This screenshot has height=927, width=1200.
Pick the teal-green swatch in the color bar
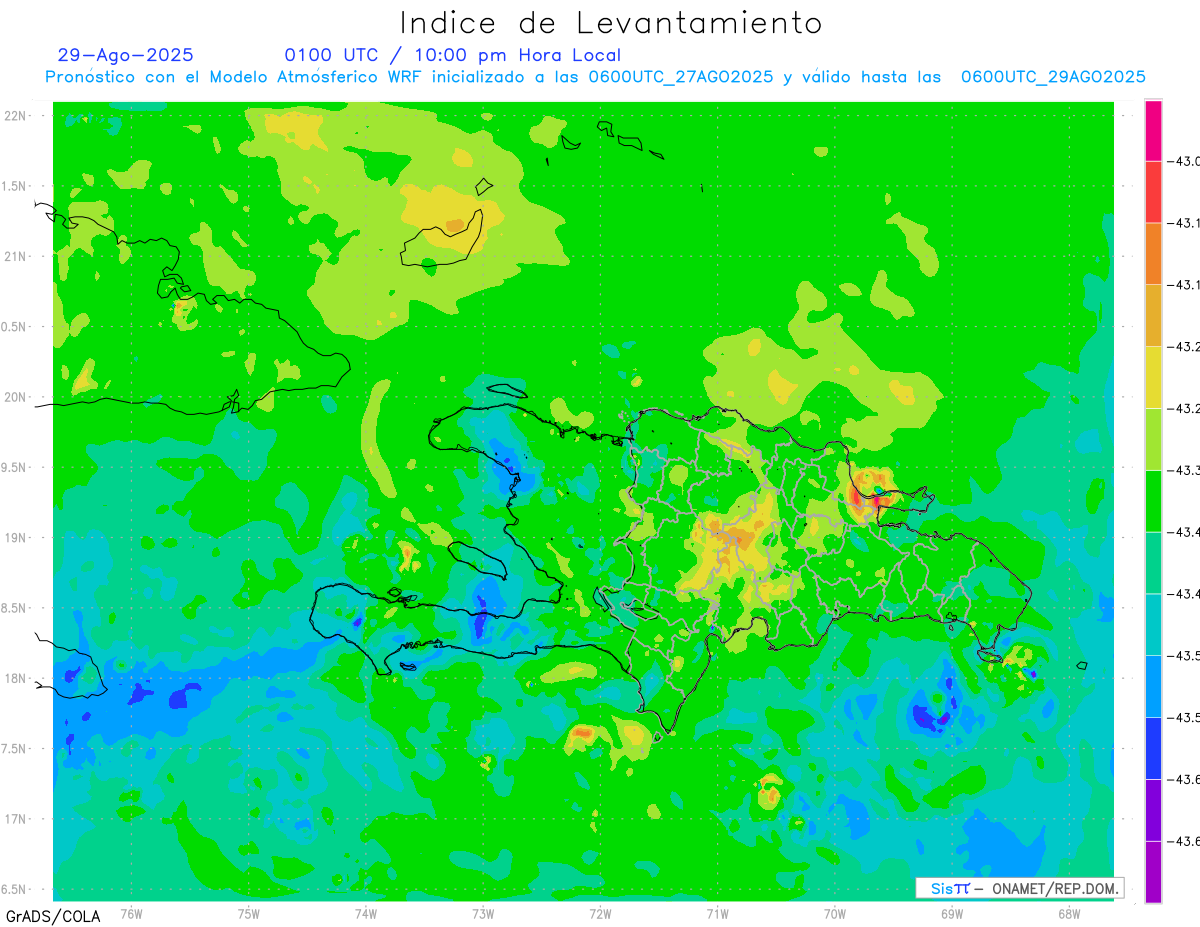coord(1153,562)
